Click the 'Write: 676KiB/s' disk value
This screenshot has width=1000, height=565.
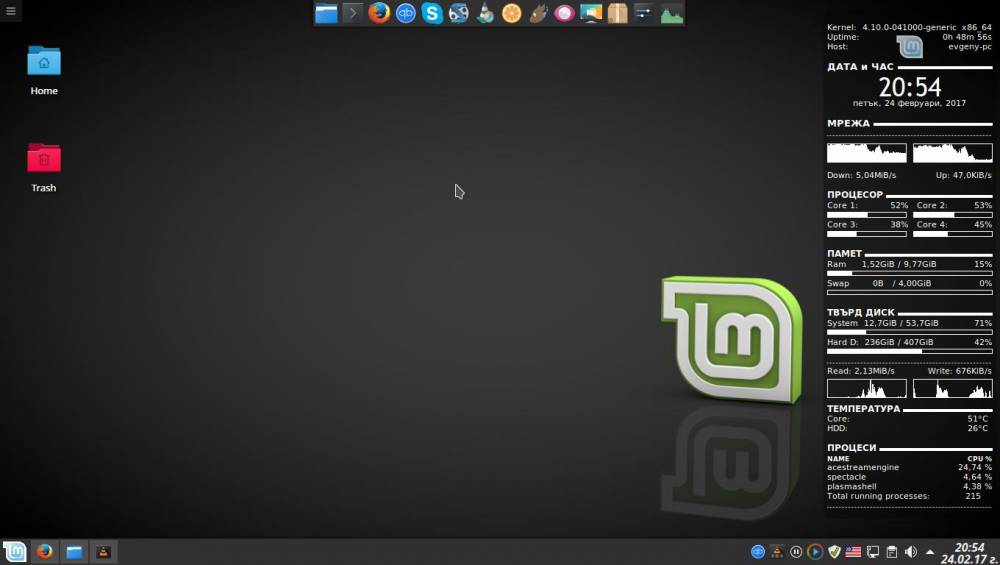pos(960,371)
